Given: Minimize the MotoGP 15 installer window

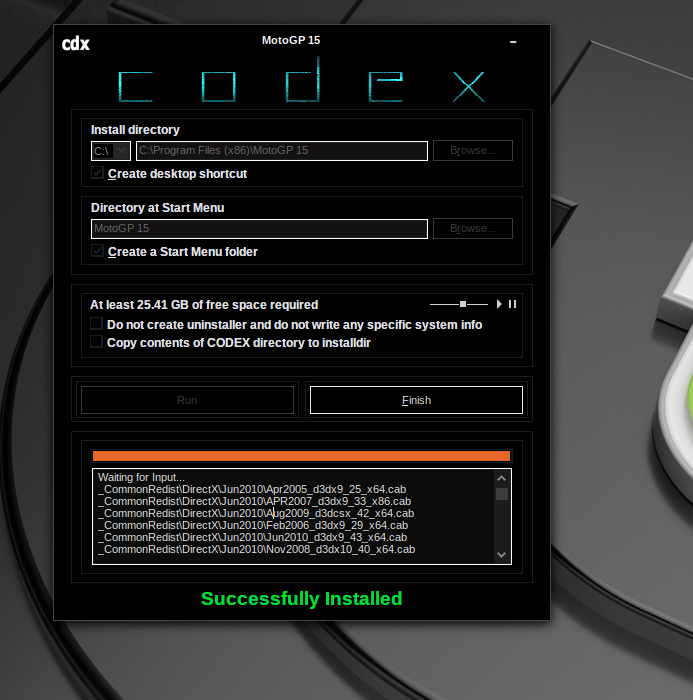Looking at the screenshot, I should click(513, 42).
